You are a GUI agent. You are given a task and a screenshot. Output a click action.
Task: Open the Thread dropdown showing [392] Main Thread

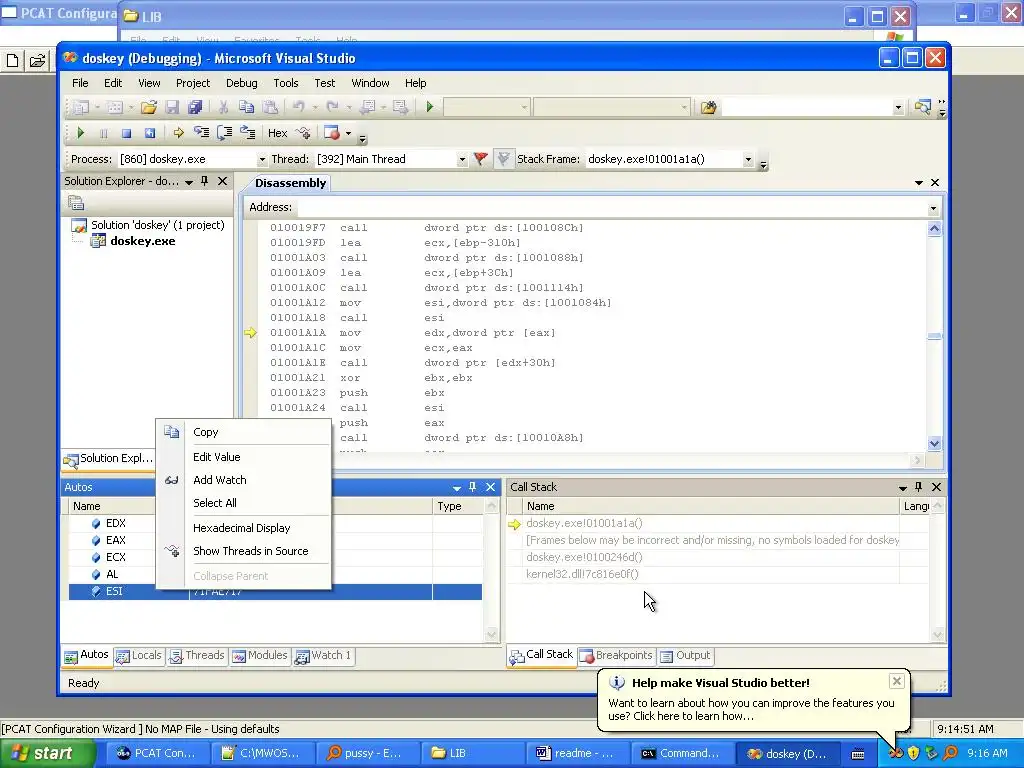pos(462,159)
